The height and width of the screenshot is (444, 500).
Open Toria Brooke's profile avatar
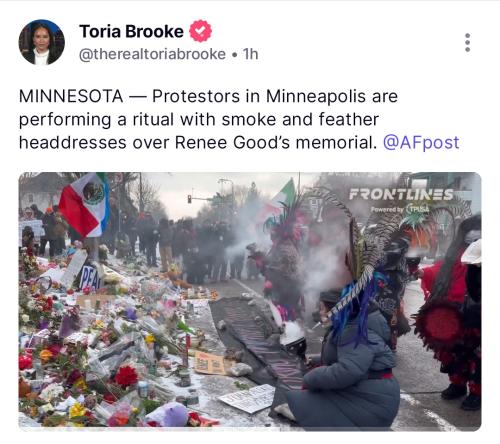pos(42,42)
